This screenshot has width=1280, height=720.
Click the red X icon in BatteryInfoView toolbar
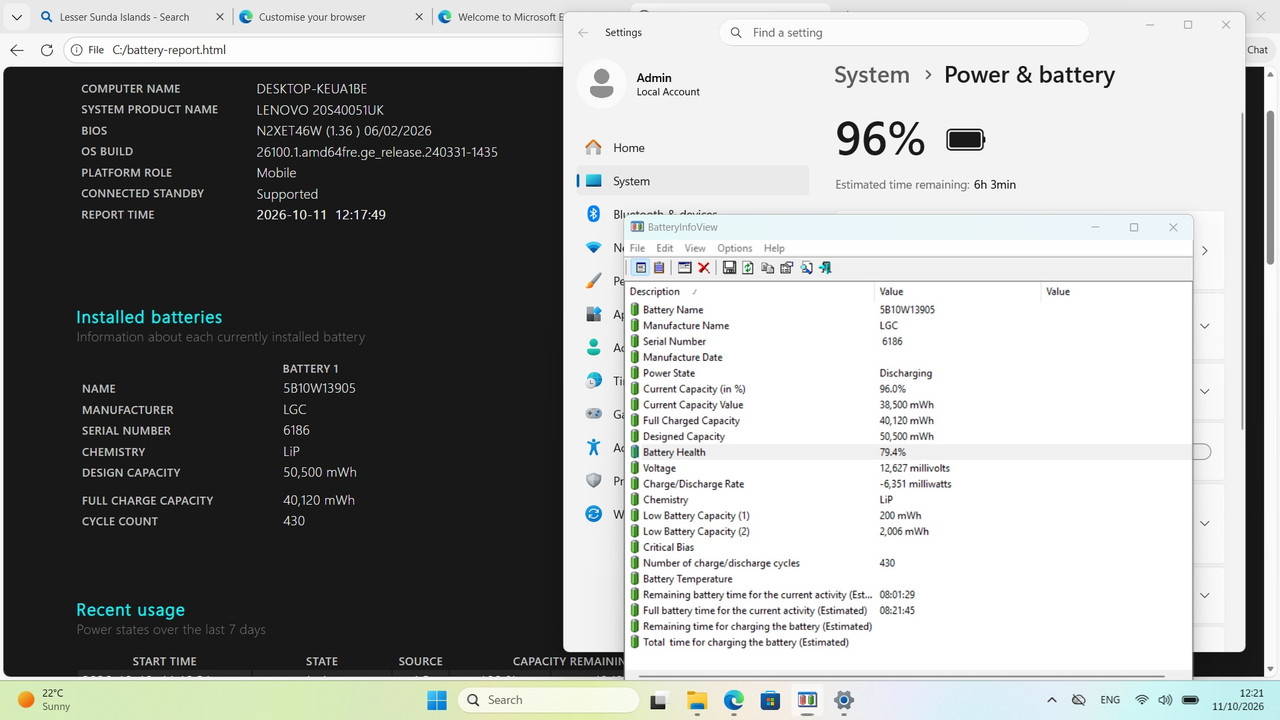704,267
